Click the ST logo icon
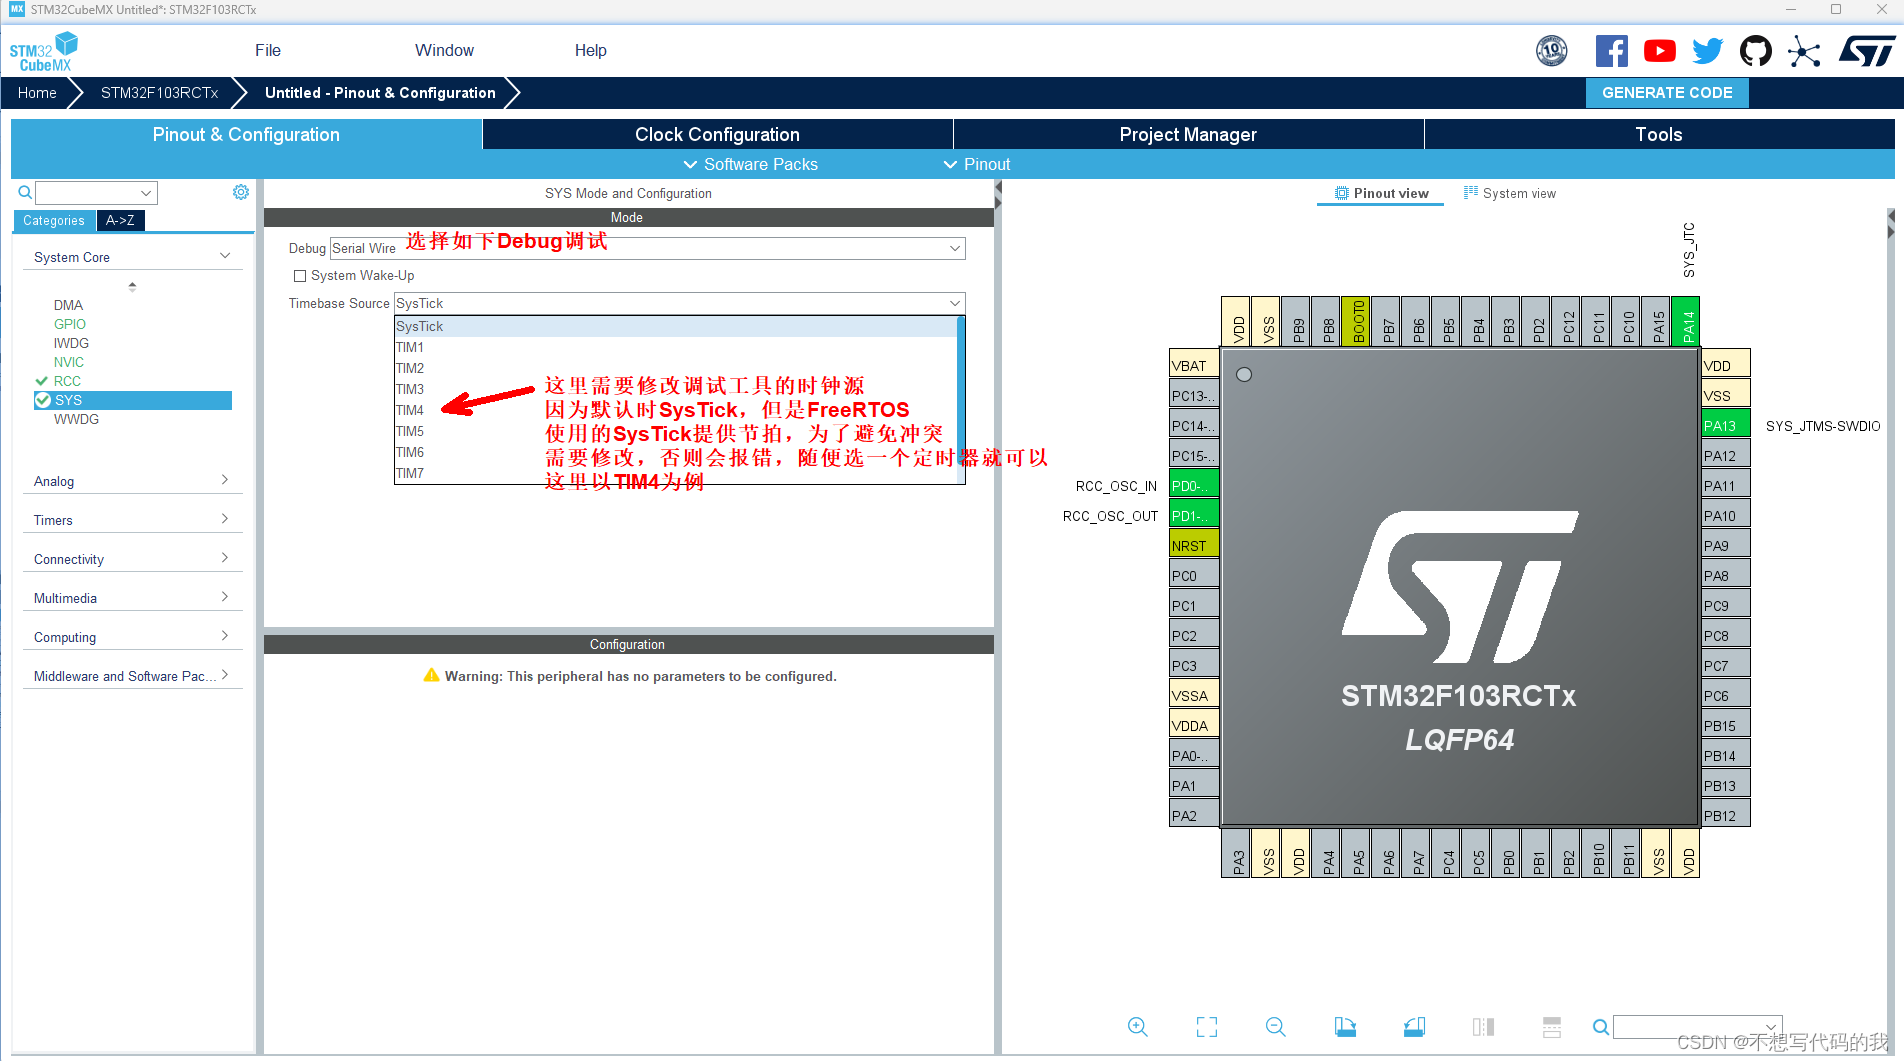1904x1061 pixels. coord(1866,51)
